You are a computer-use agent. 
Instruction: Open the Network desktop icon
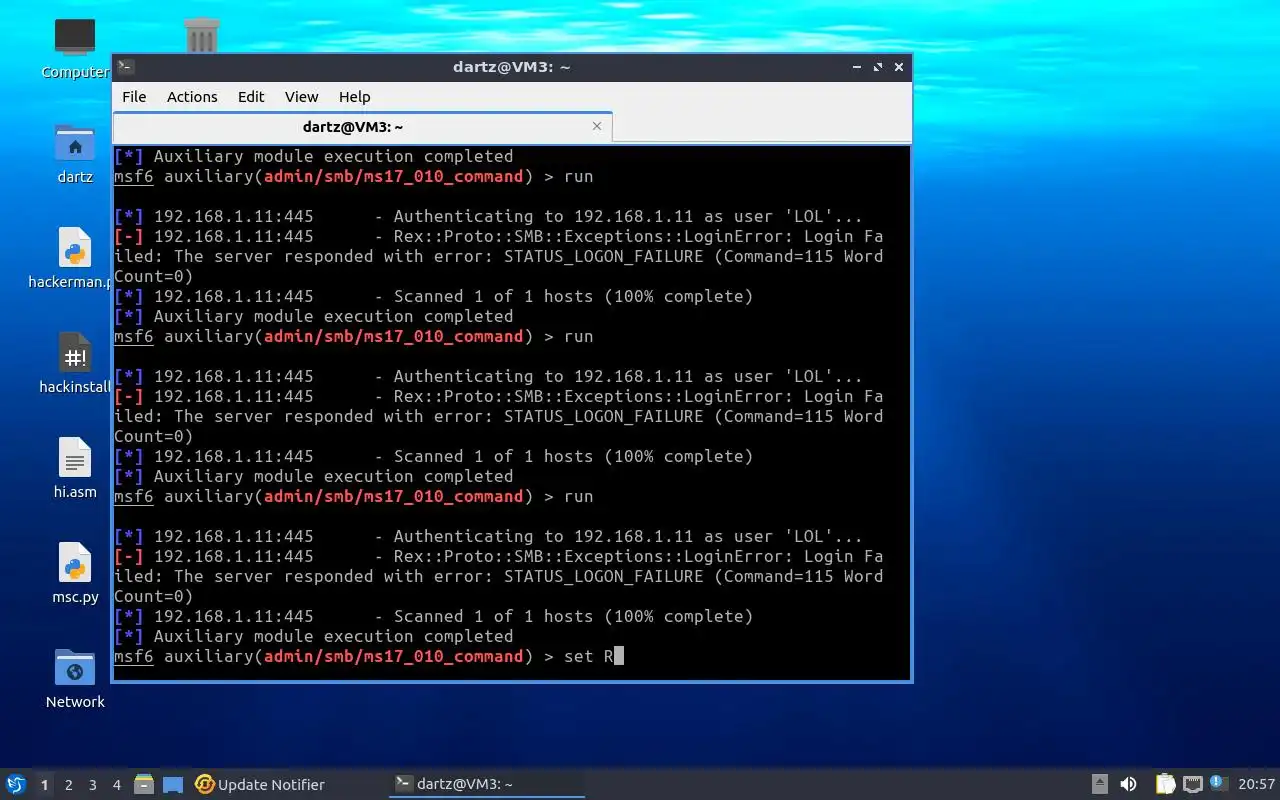[75, 668]
